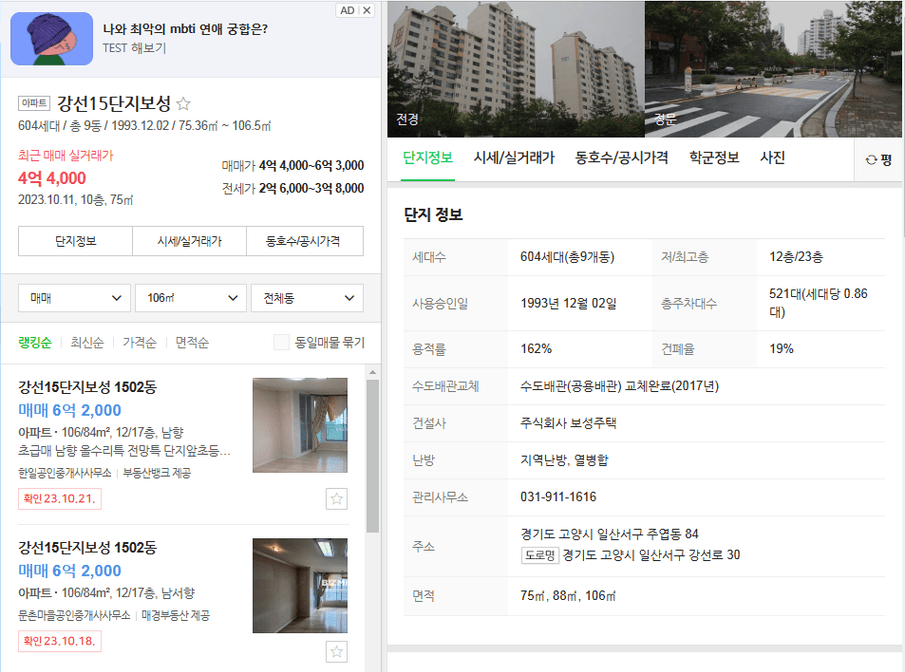Open the 전경 complex photo

pyautogui.click(x=516, y=69)
